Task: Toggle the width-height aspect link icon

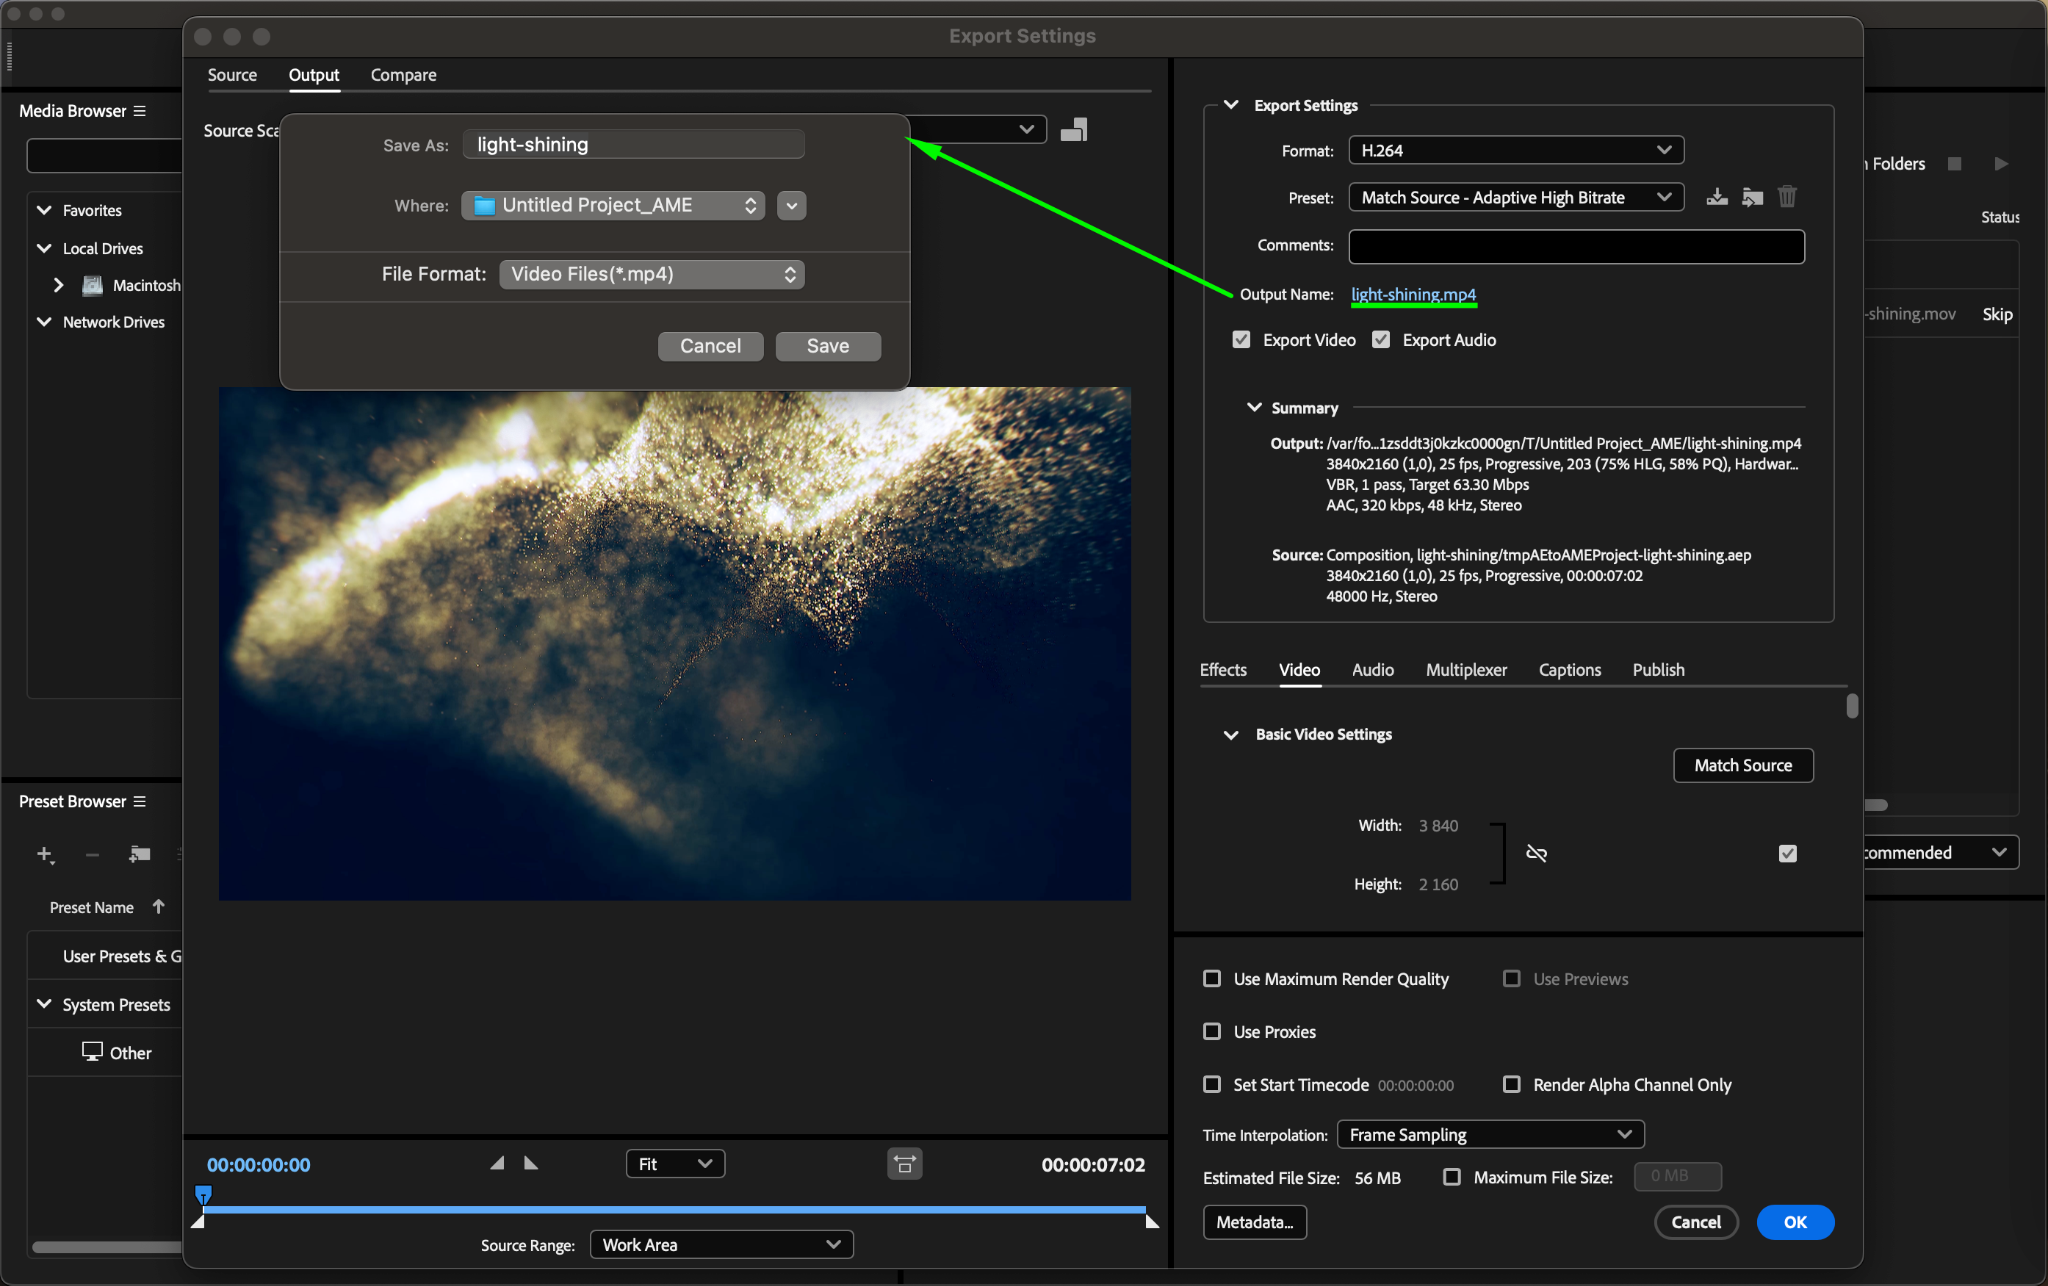Action: (x=1536, y=853)
